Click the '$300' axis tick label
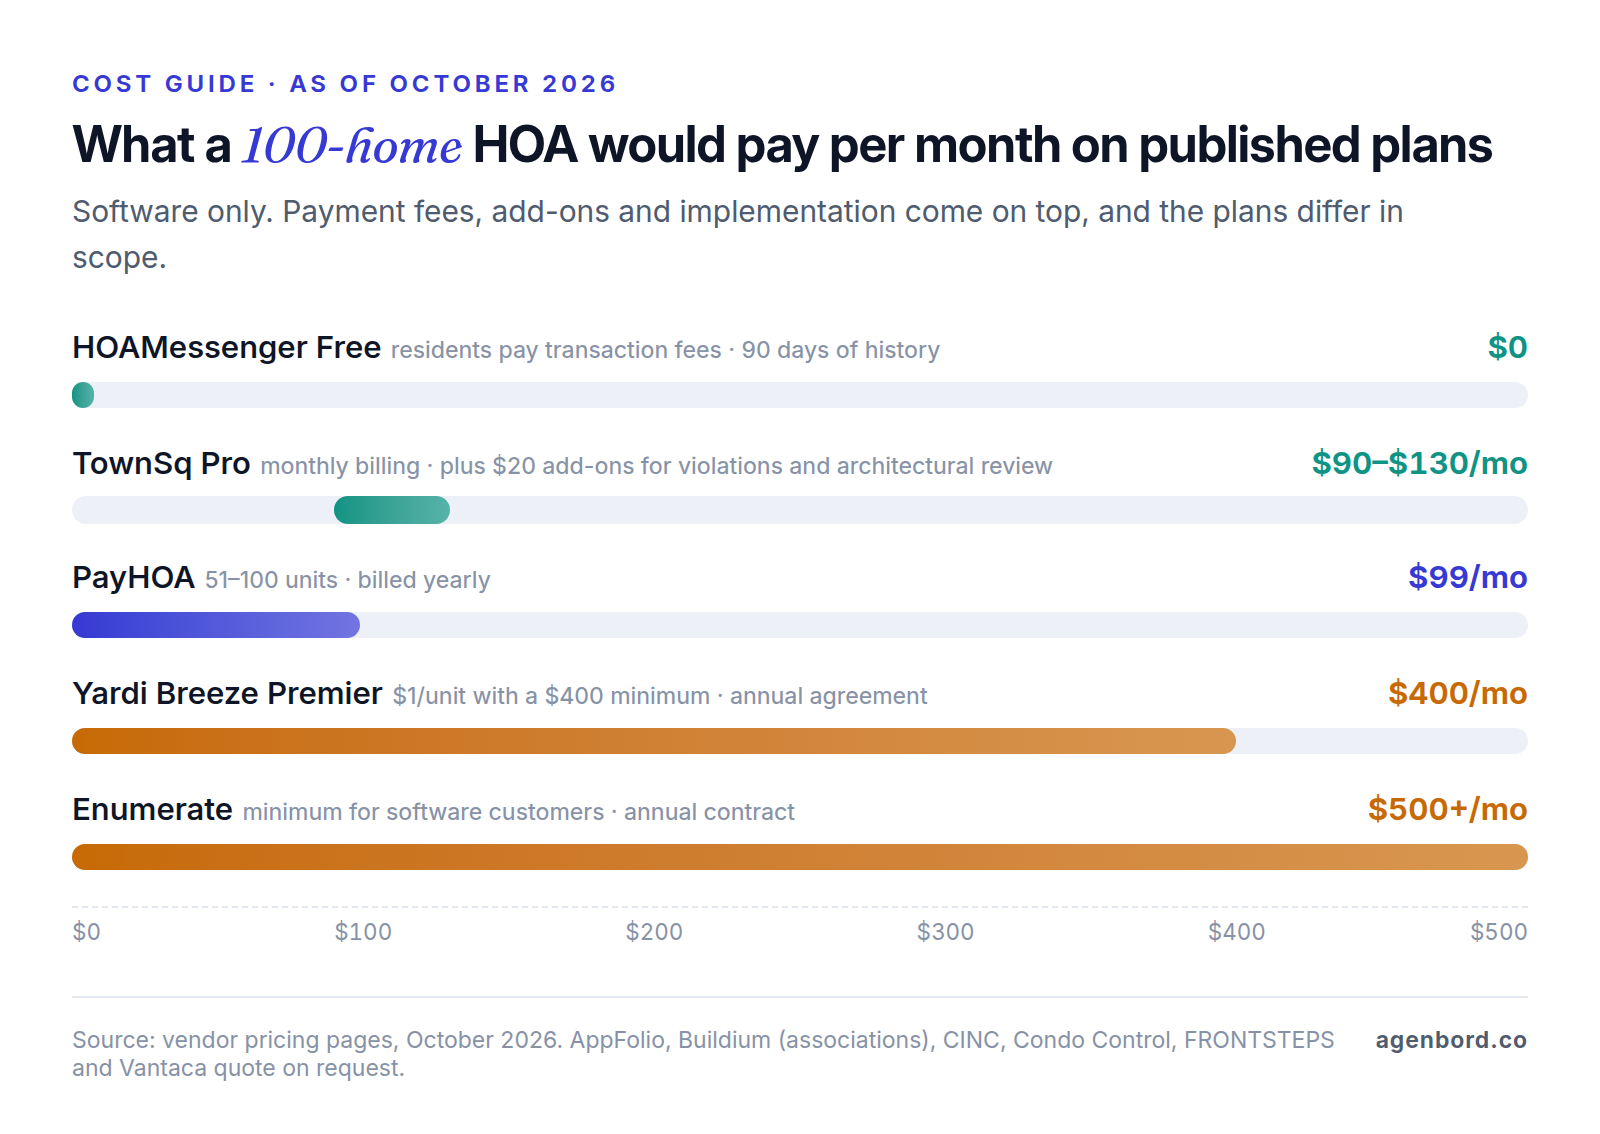The width and height of the screenshot is (1600, 1134). [x=945, y=932]
